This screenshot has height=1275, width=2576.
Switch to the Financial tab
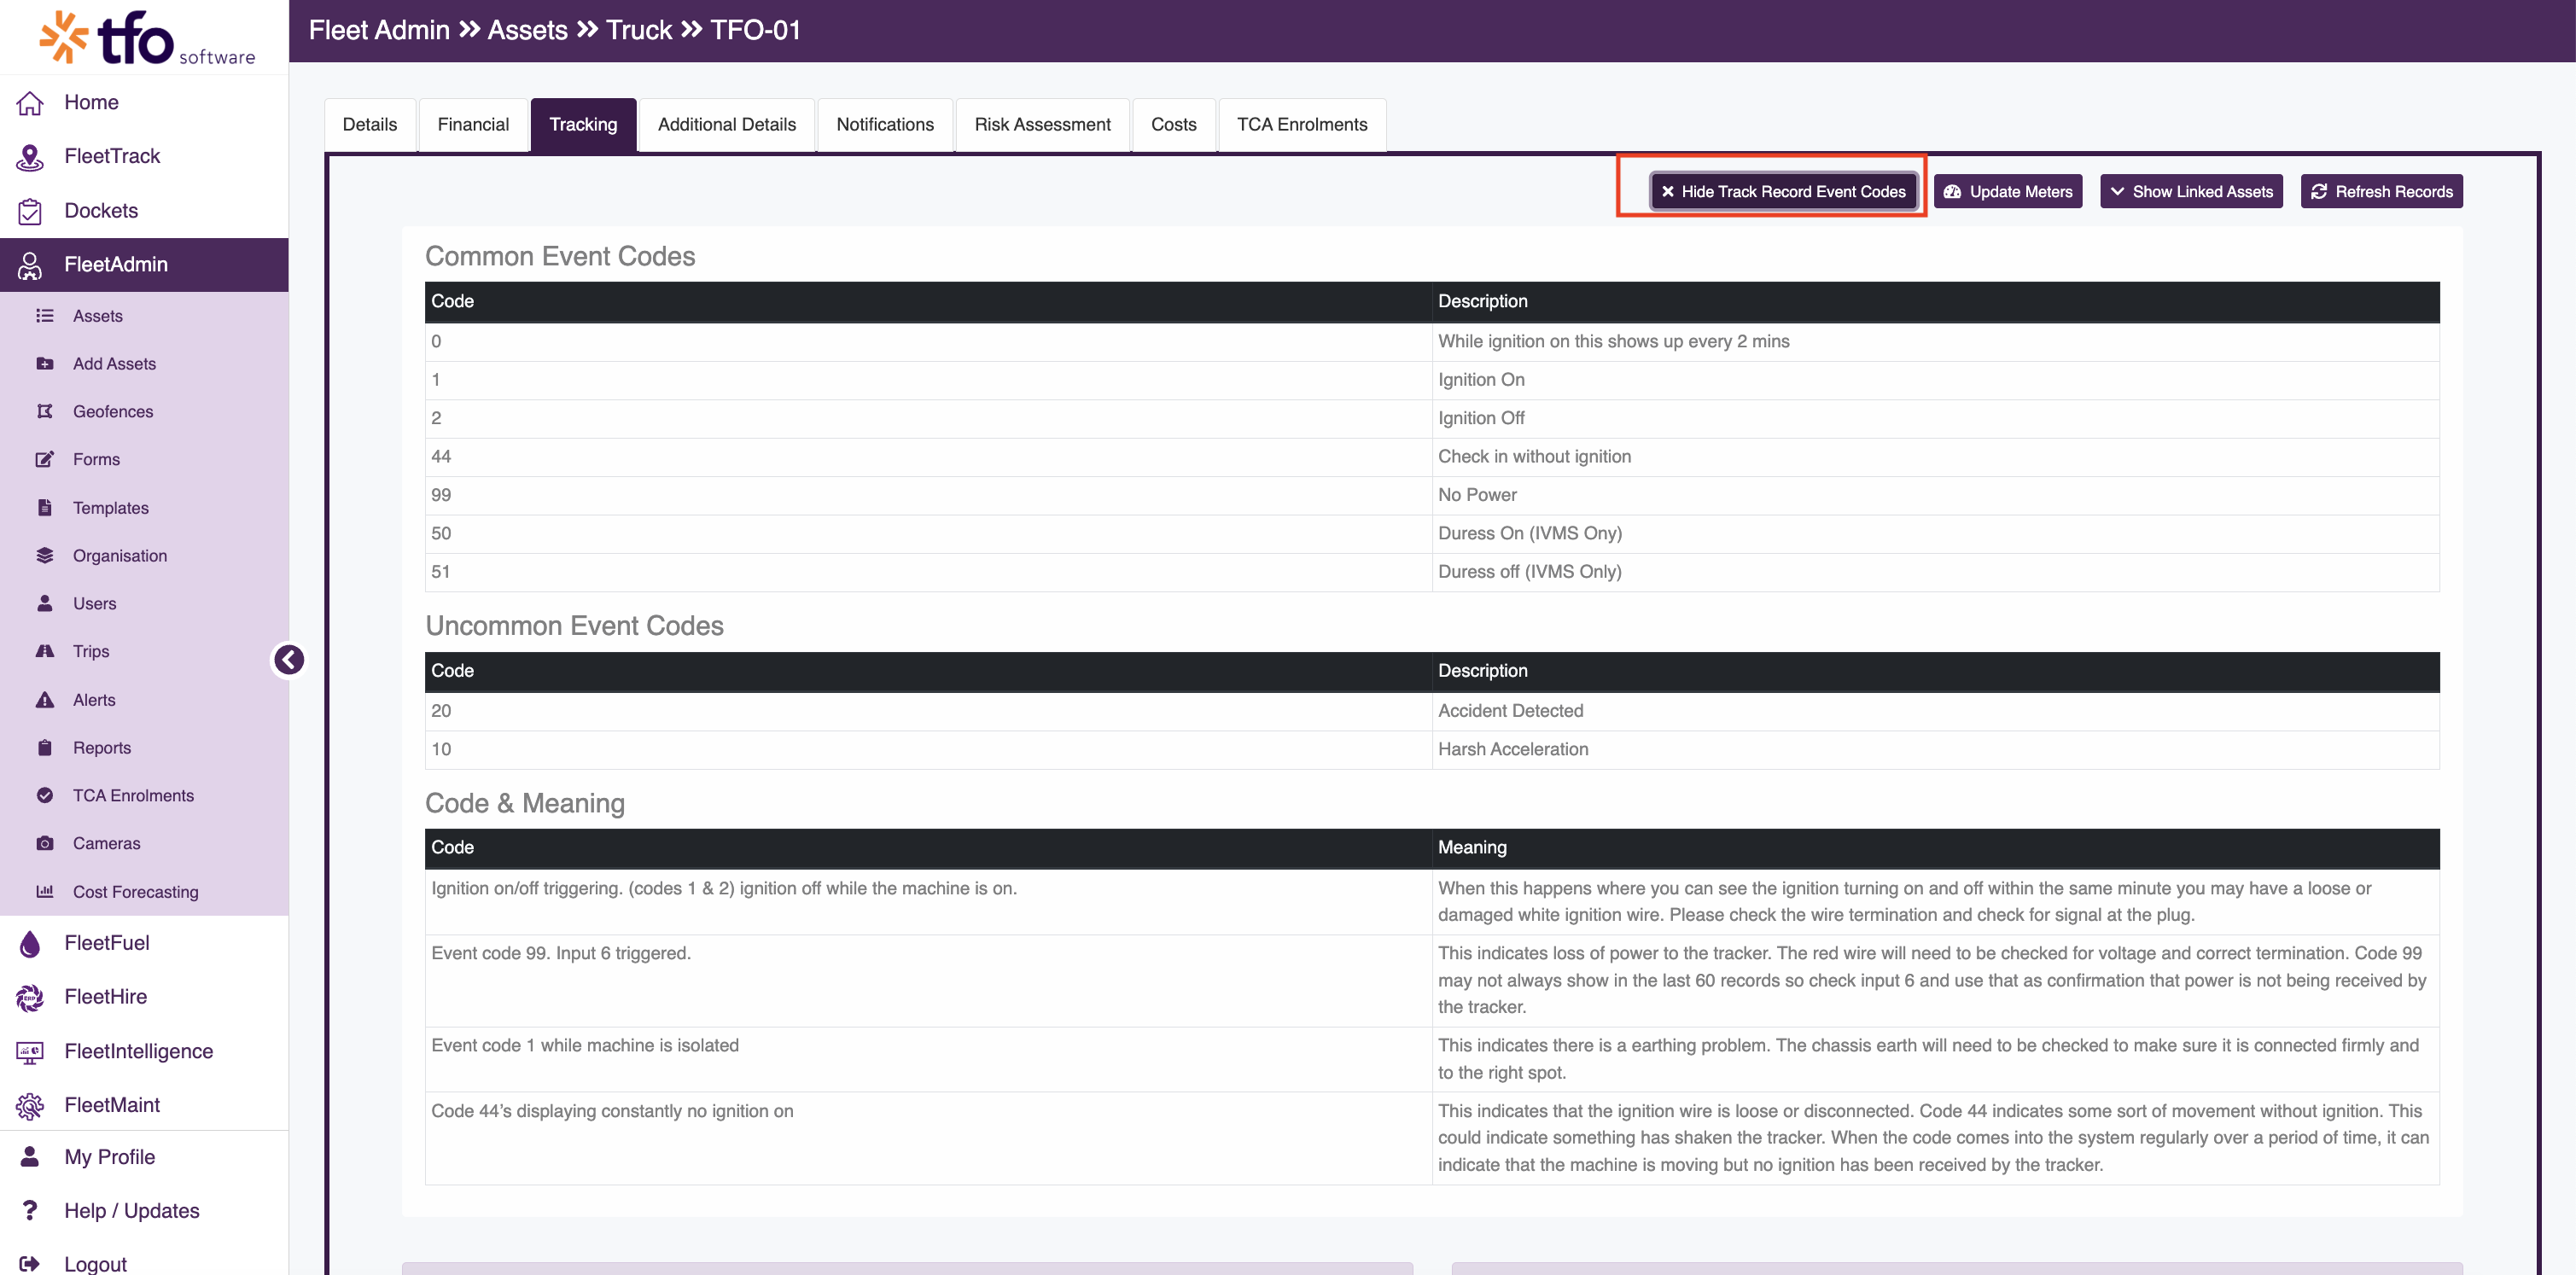click(473, 124)
